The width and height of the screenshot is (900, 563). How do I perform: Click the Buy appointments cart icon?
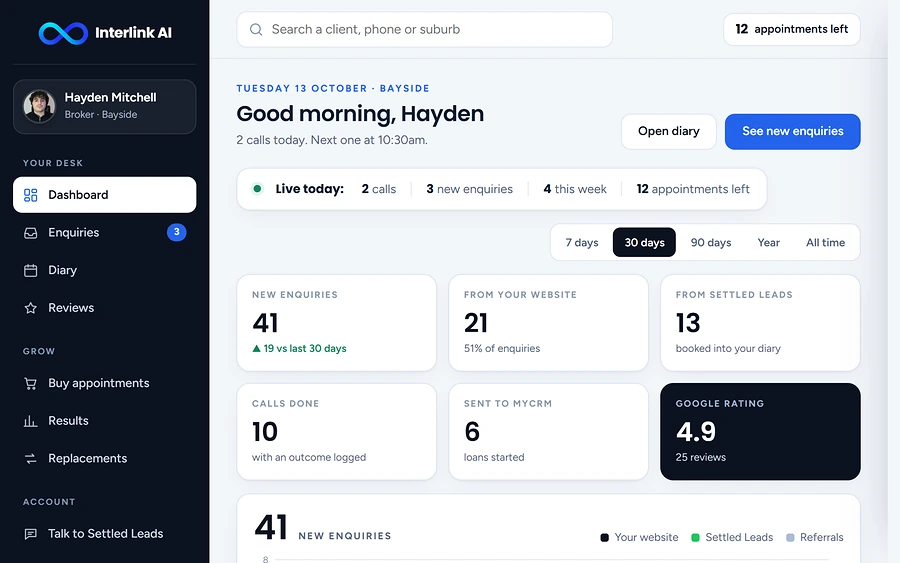pos(30,383)
